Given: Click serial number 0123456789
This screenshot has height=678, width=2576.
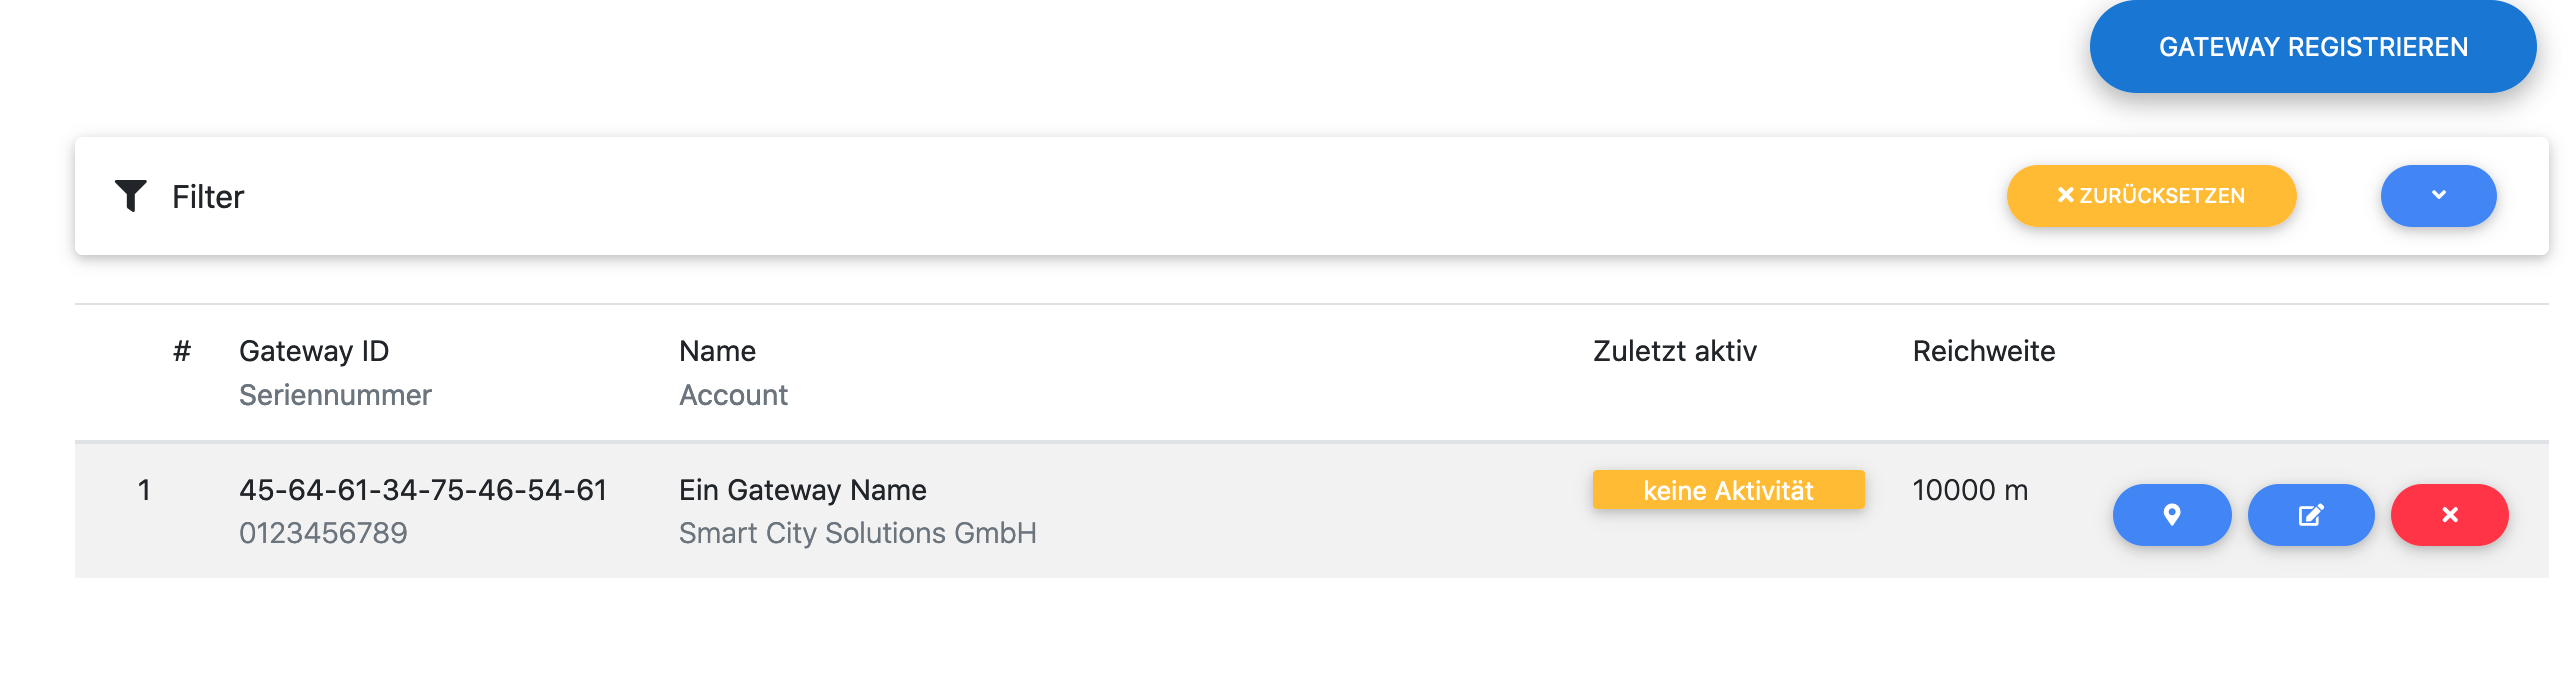Looking at the screenshot, I should pyautogui.click(x=323, y=533).
